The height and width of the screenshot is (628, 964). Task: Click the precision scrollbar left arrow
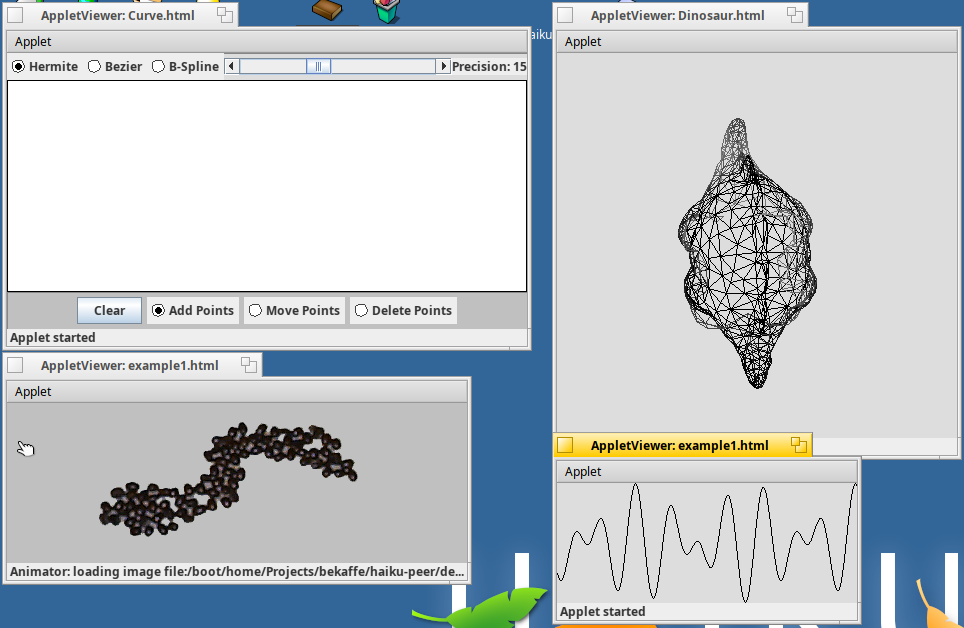click(232, 66)
